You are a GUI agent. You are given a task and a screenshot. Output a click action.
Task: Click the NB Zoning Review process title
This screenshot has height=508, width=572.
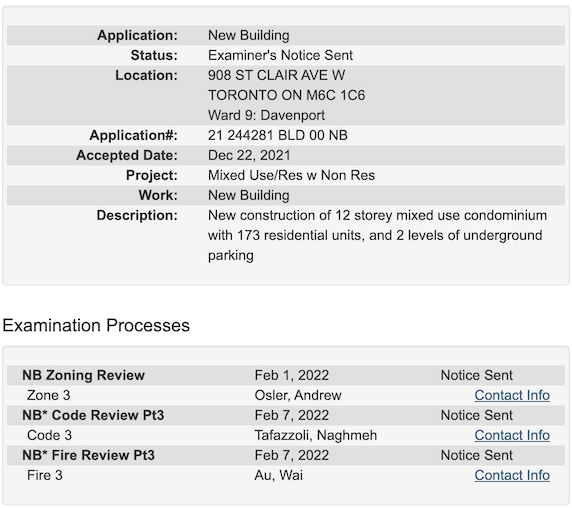pos(83,375)
